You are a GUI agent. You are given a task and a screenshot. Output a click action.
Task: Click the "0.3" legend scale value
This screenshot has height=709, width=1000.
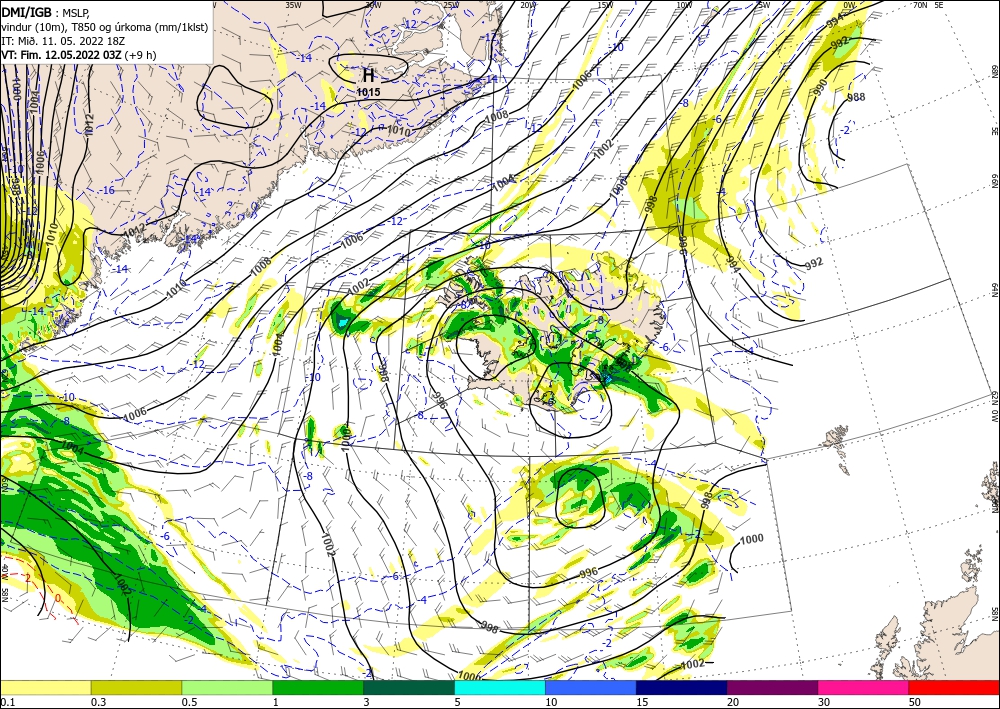pos(98,702)
